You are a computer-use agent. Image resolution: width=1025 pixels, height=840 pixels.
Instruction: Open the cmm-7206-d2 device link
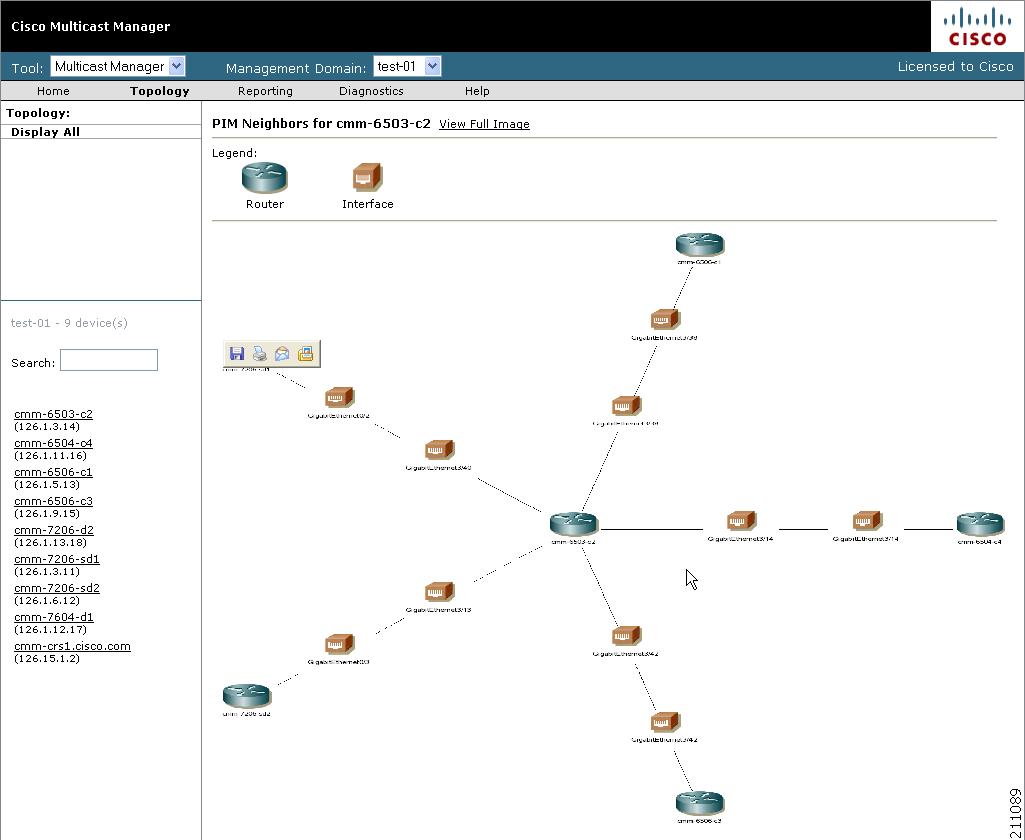click(x=54, y=530)
